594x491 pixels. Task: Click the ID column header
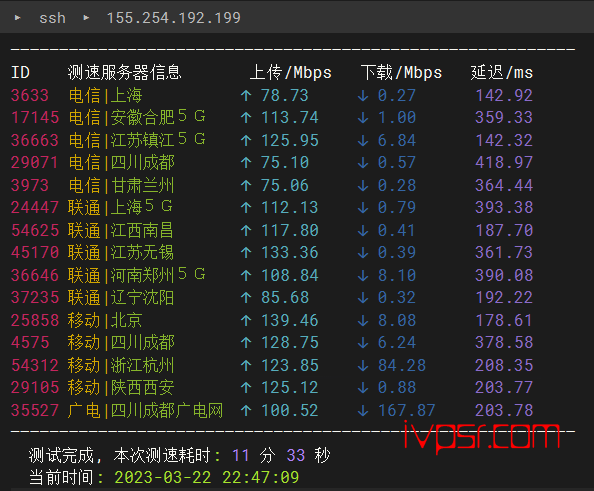click(20, 72)
